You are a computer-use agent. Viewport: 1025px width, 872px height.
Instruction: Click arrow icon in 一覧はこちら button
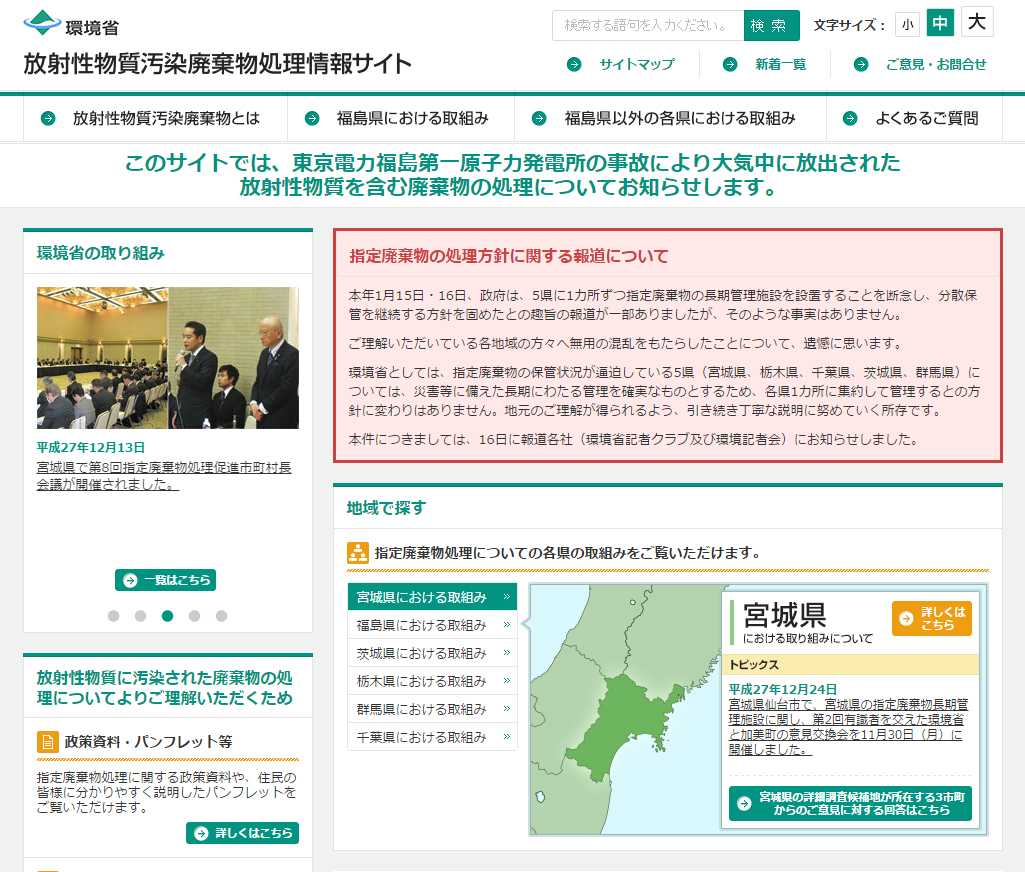pyautogui.click(x=130, y=580)
